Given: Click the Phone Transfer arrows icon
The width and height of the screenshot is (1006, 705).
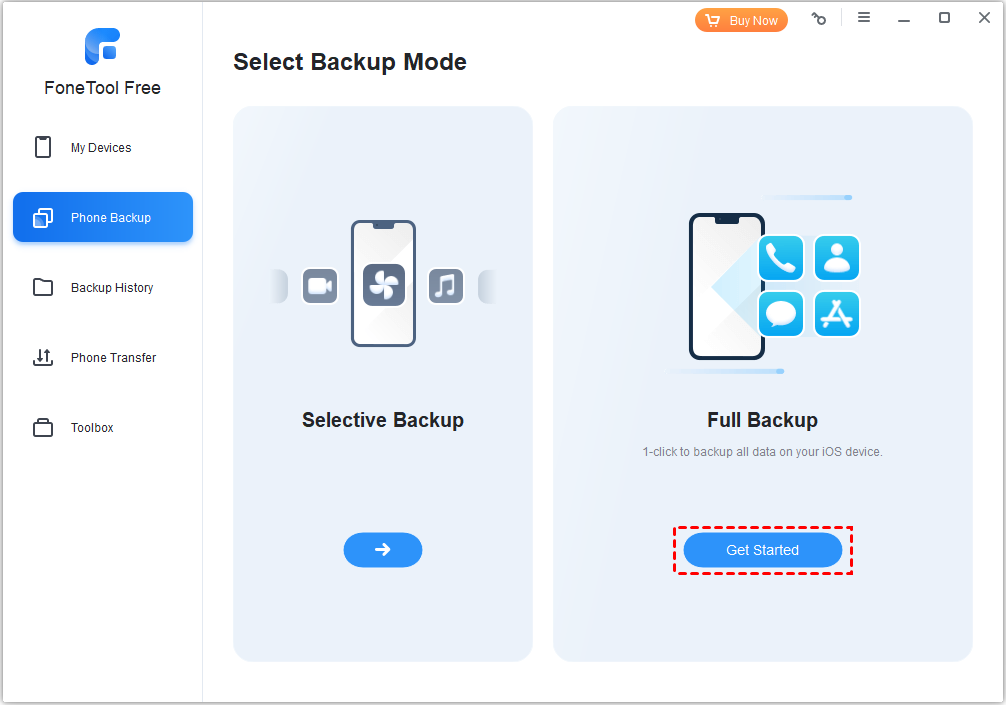Looking at the screenshot, I should point(43,358).
